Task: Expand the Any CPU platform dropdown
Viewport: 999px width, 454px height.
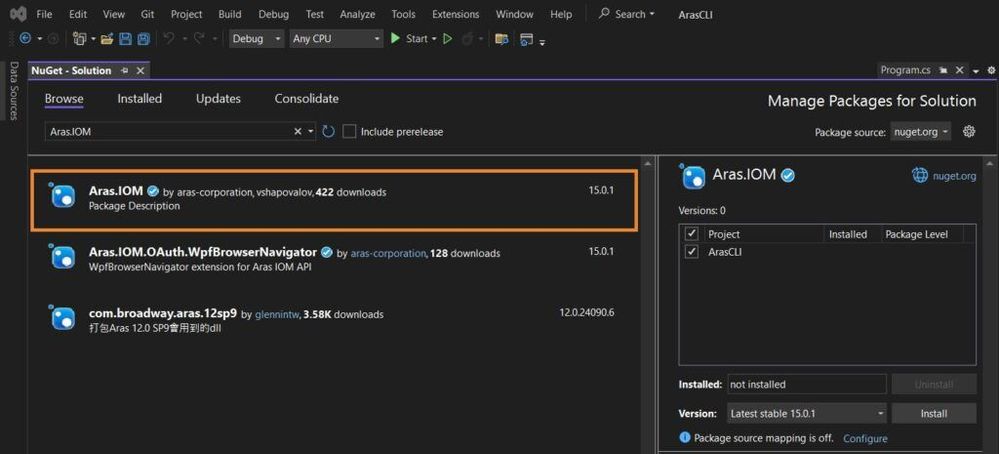Action: pyautogui.click(x=336, y=39)
